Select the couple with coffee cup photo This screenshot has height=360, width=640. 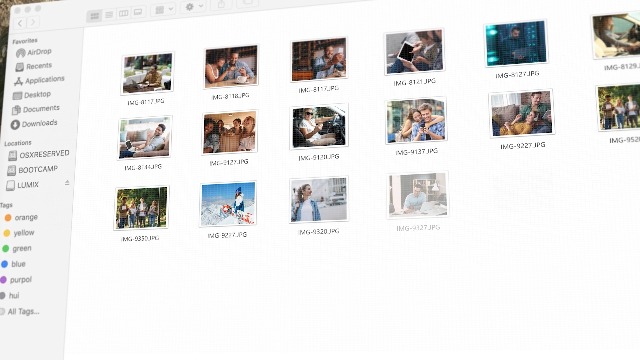click(x=231, y=67)
